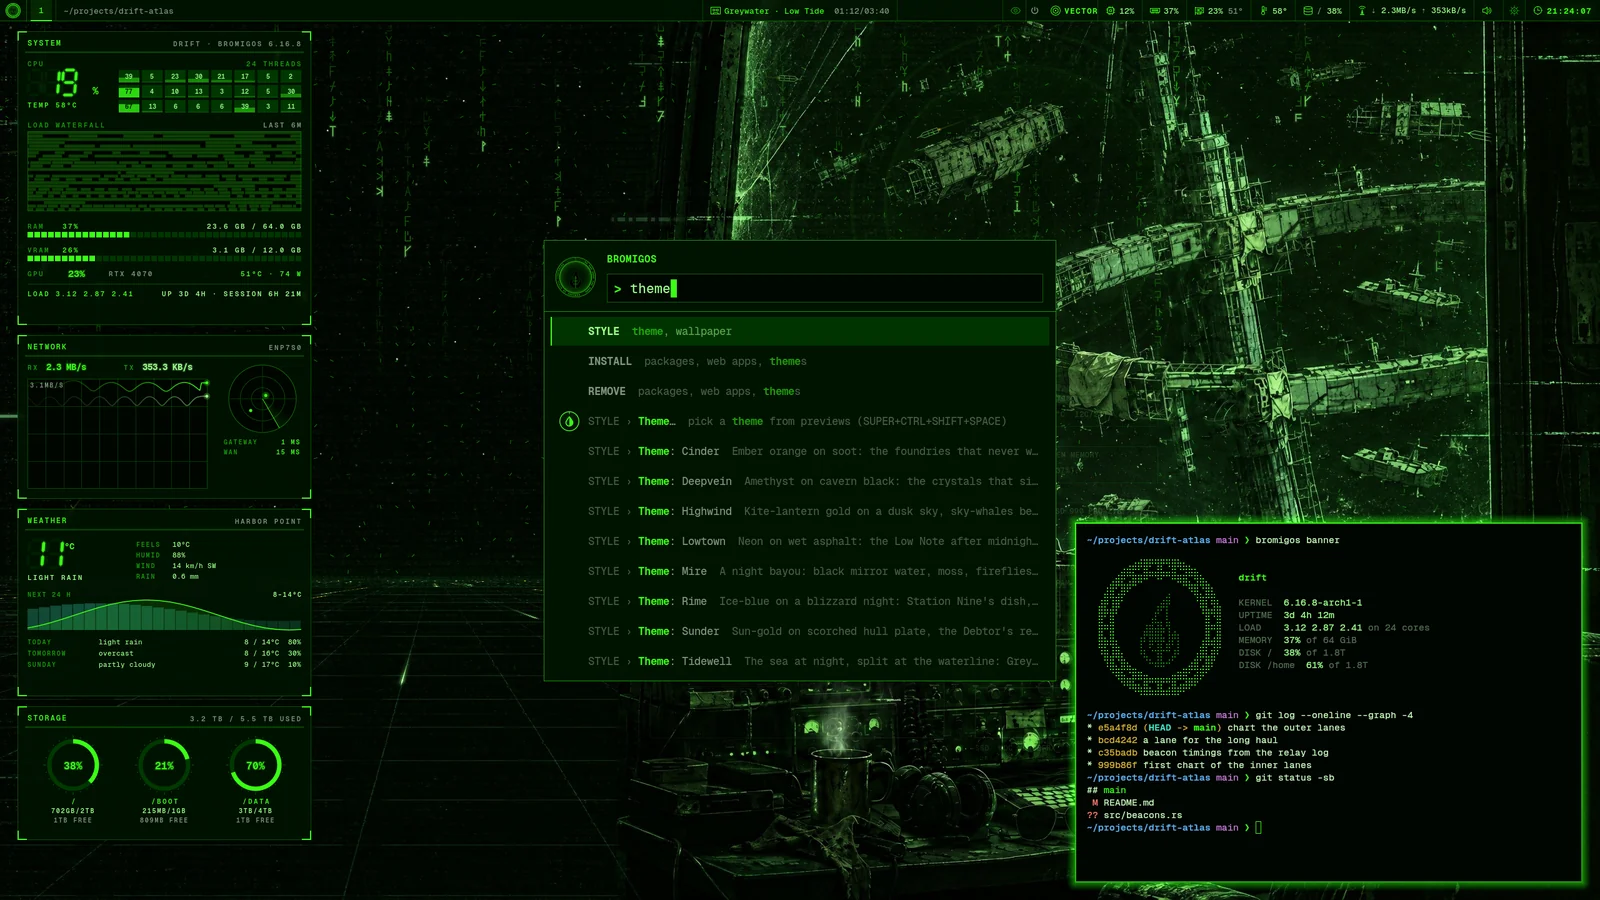Choose the Theme: Rime result

pos(800,601)
